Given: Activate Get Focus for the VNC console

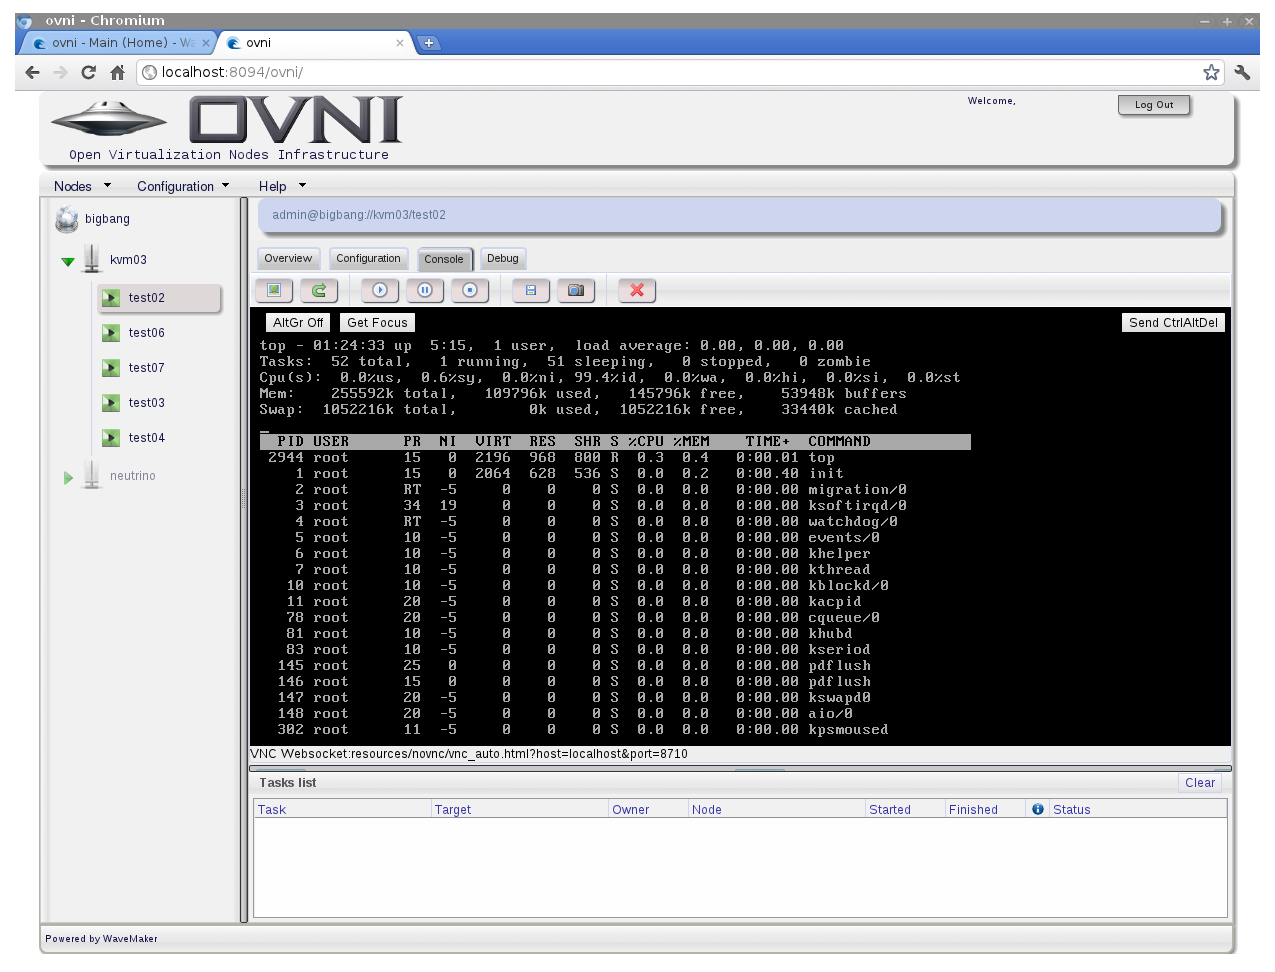Looking at the screenshot, I should 377,322.
